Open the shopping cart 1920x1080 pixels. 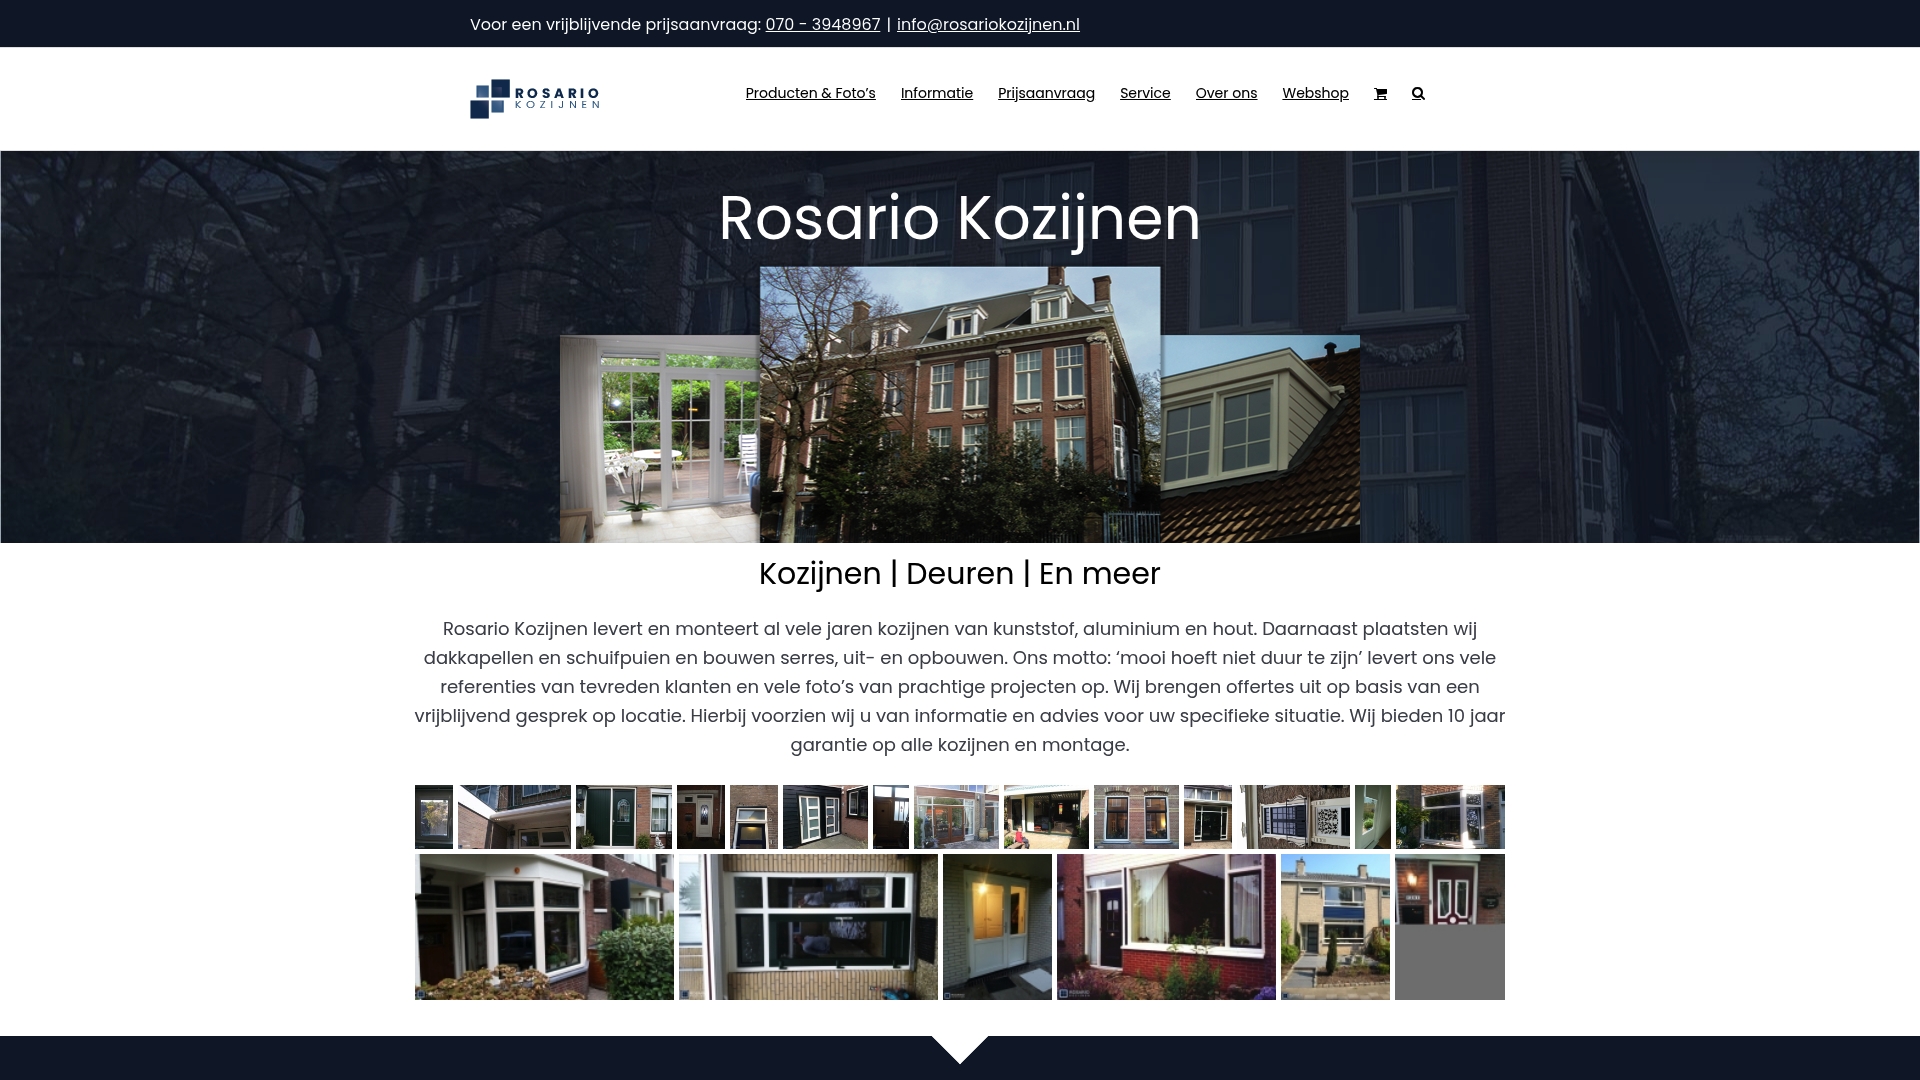tap(1380, 93)
